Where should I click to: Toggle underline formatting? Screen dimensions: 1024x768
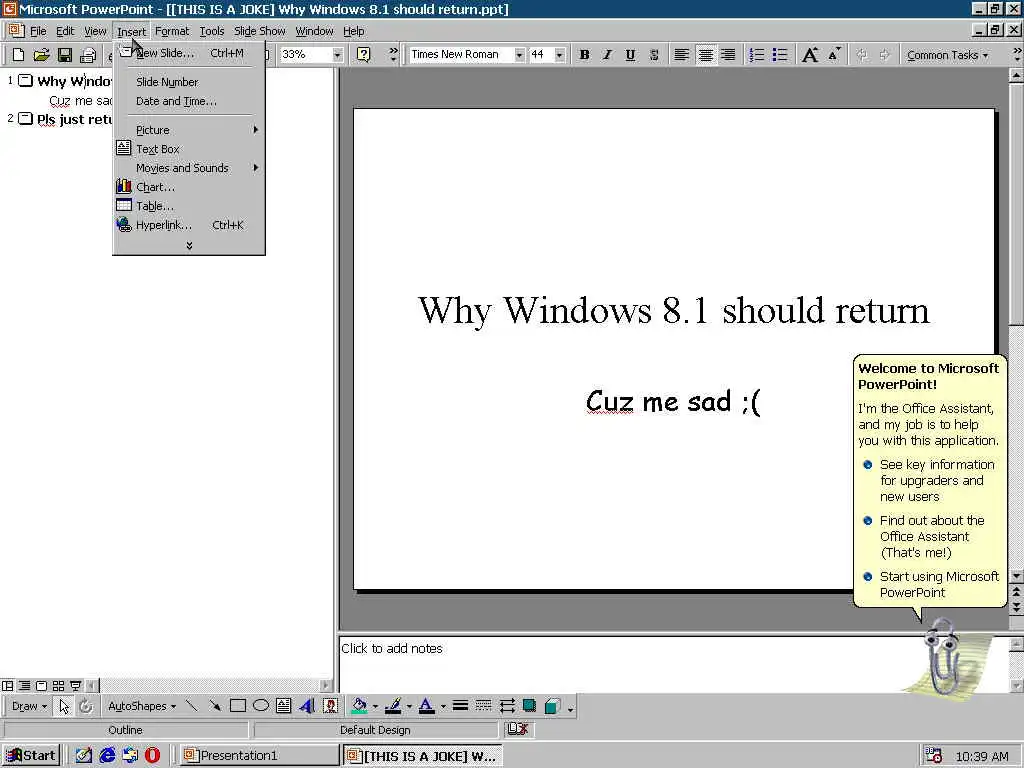pos(630,55)
